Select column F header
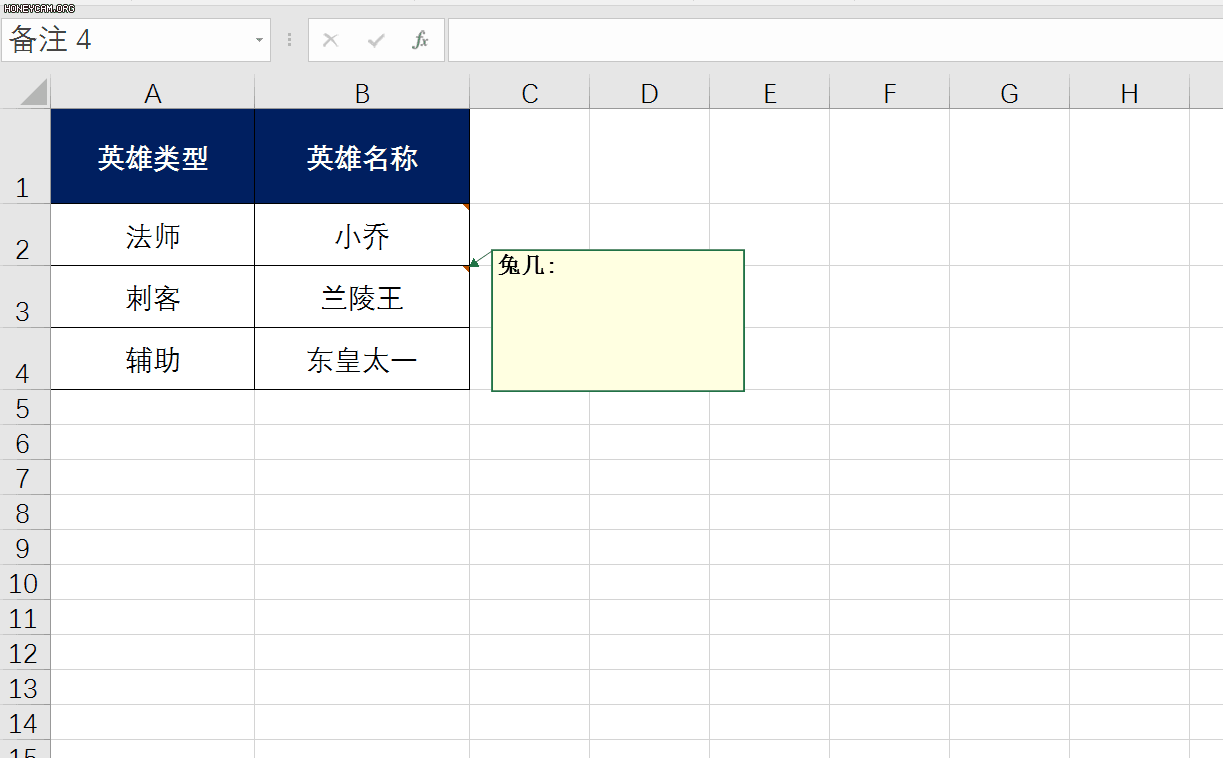This screenshot has width=1223, height=758. pos(890,93)
